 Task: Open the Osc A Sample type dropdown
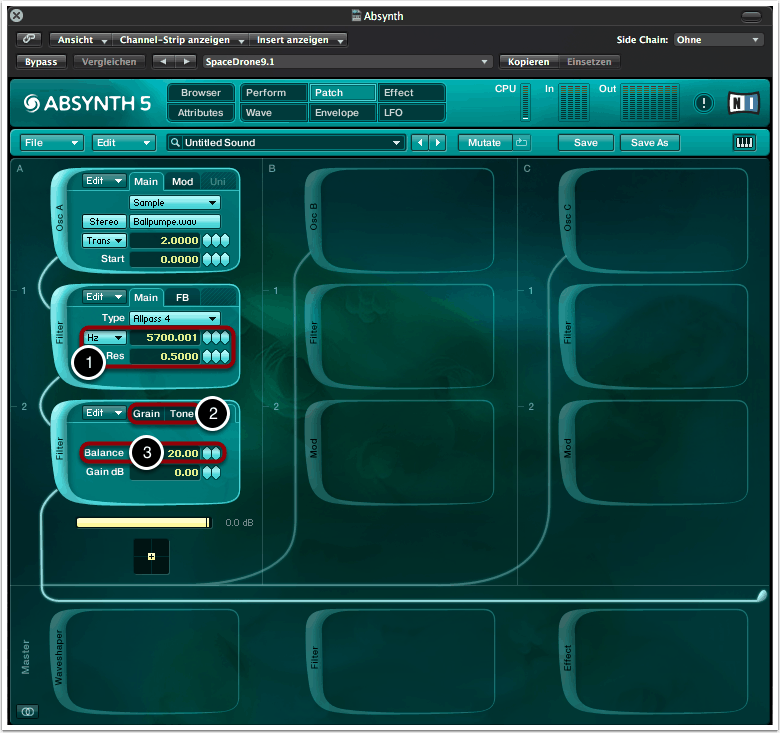point(175,202)
